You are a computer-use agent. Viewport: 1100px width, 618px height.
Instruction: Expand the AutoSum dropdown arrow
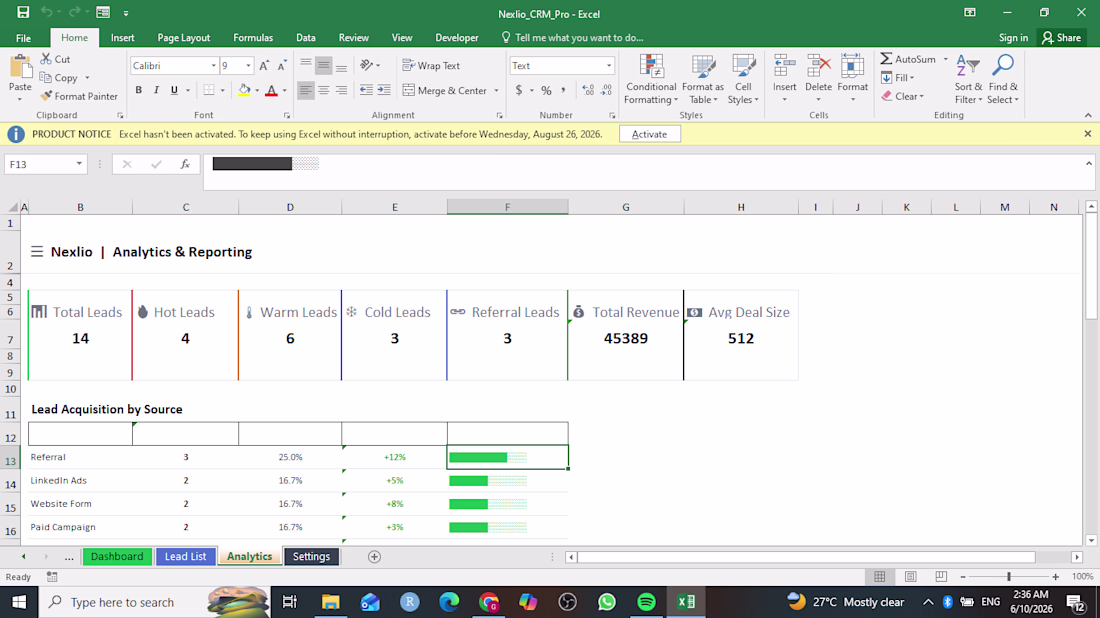[946, 59]
